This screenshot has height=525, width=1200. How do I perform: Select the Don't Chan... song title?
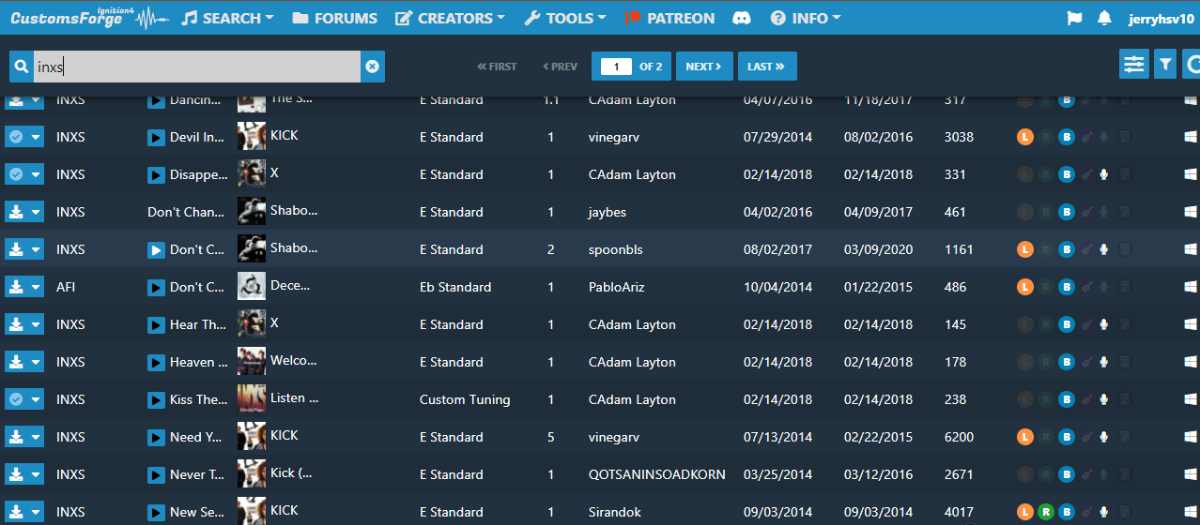click(x=186, y=212)
